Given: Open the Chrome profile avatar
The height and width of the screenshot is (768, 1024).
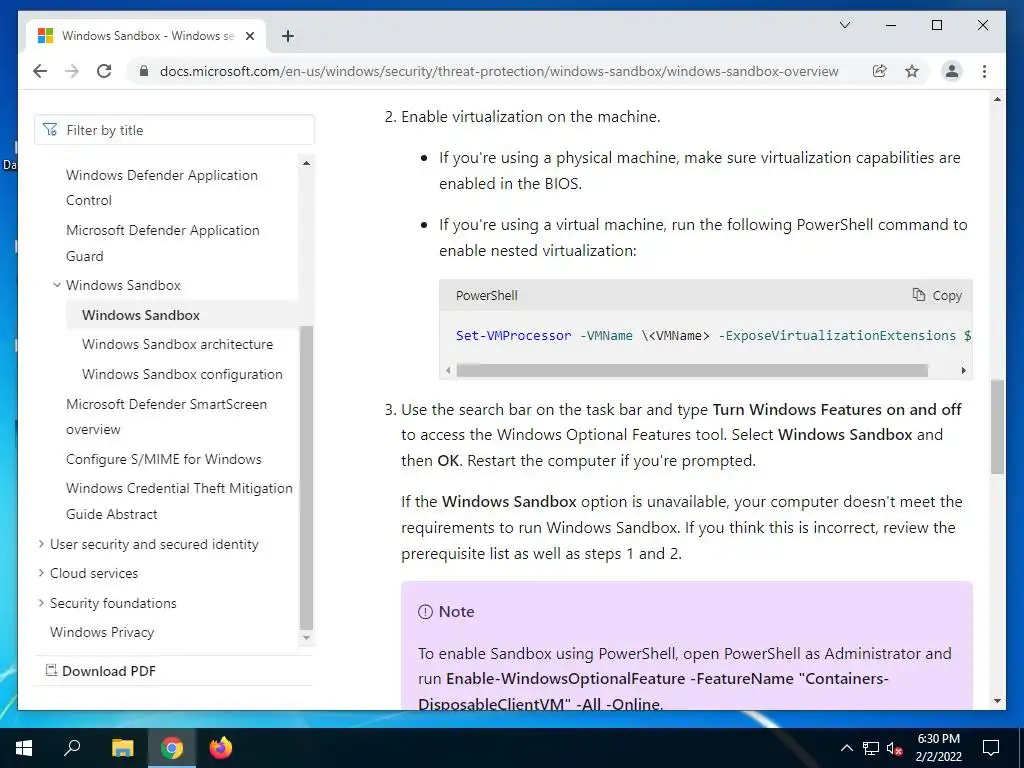Looking at the screenshot, I should coord(952,71).
